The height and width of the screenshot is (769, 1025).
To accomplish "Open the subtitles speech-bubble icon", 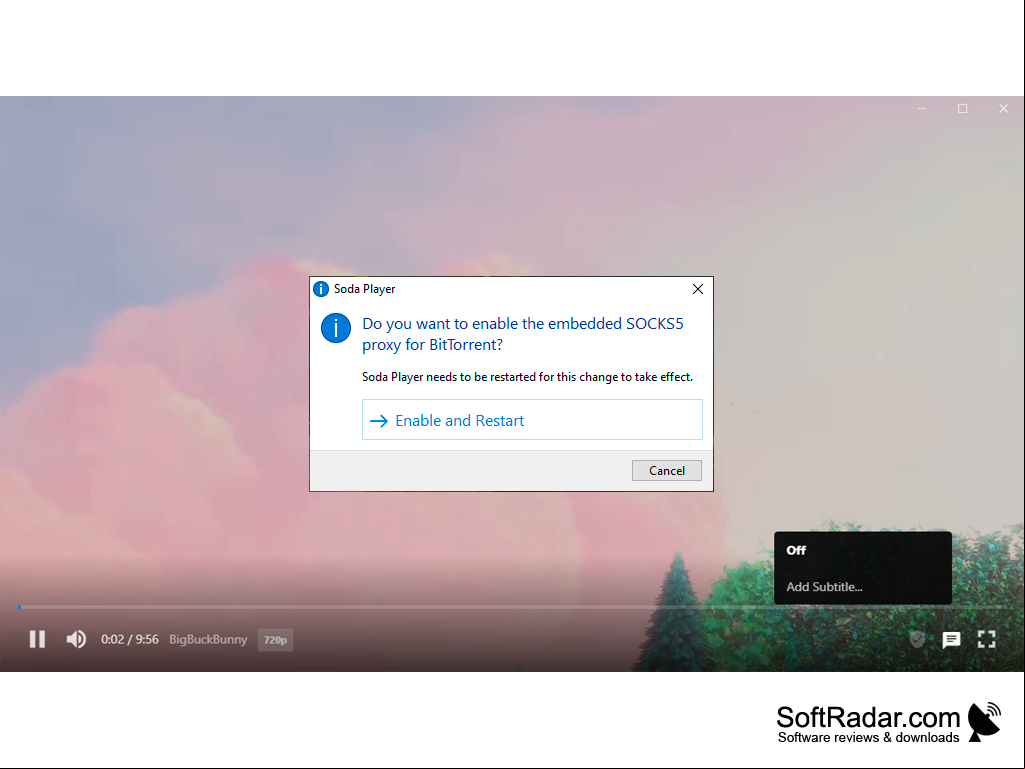I will coord(951,640).
